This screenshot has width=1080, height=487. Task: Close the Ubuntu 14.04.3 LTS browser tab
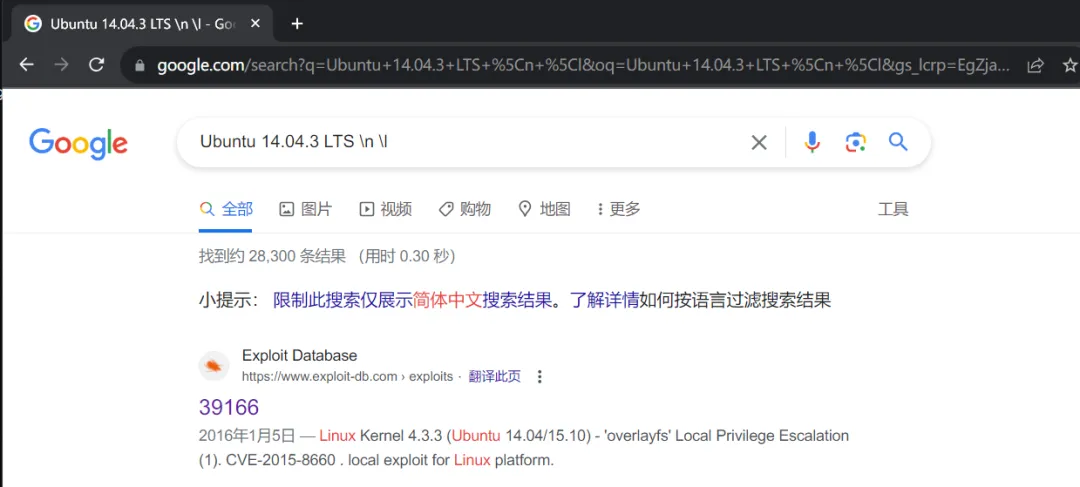pos(256,23)
